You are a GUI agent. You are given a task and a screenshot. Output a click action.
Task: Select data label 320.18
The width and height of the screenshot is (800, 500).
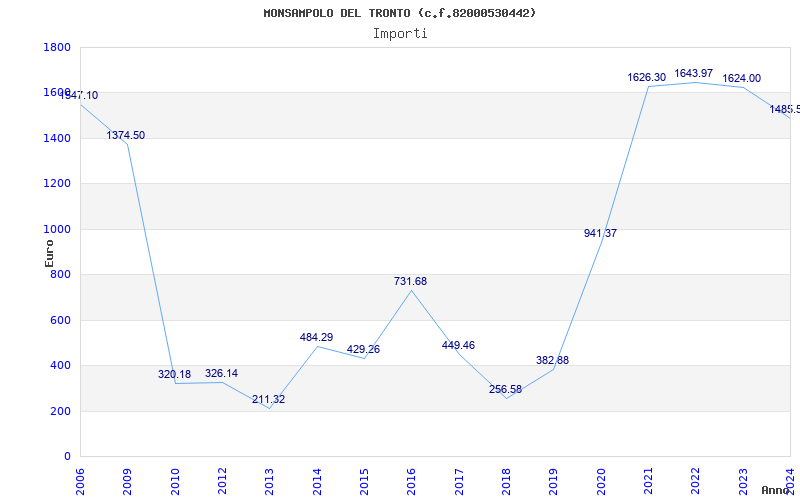[174, 374]
